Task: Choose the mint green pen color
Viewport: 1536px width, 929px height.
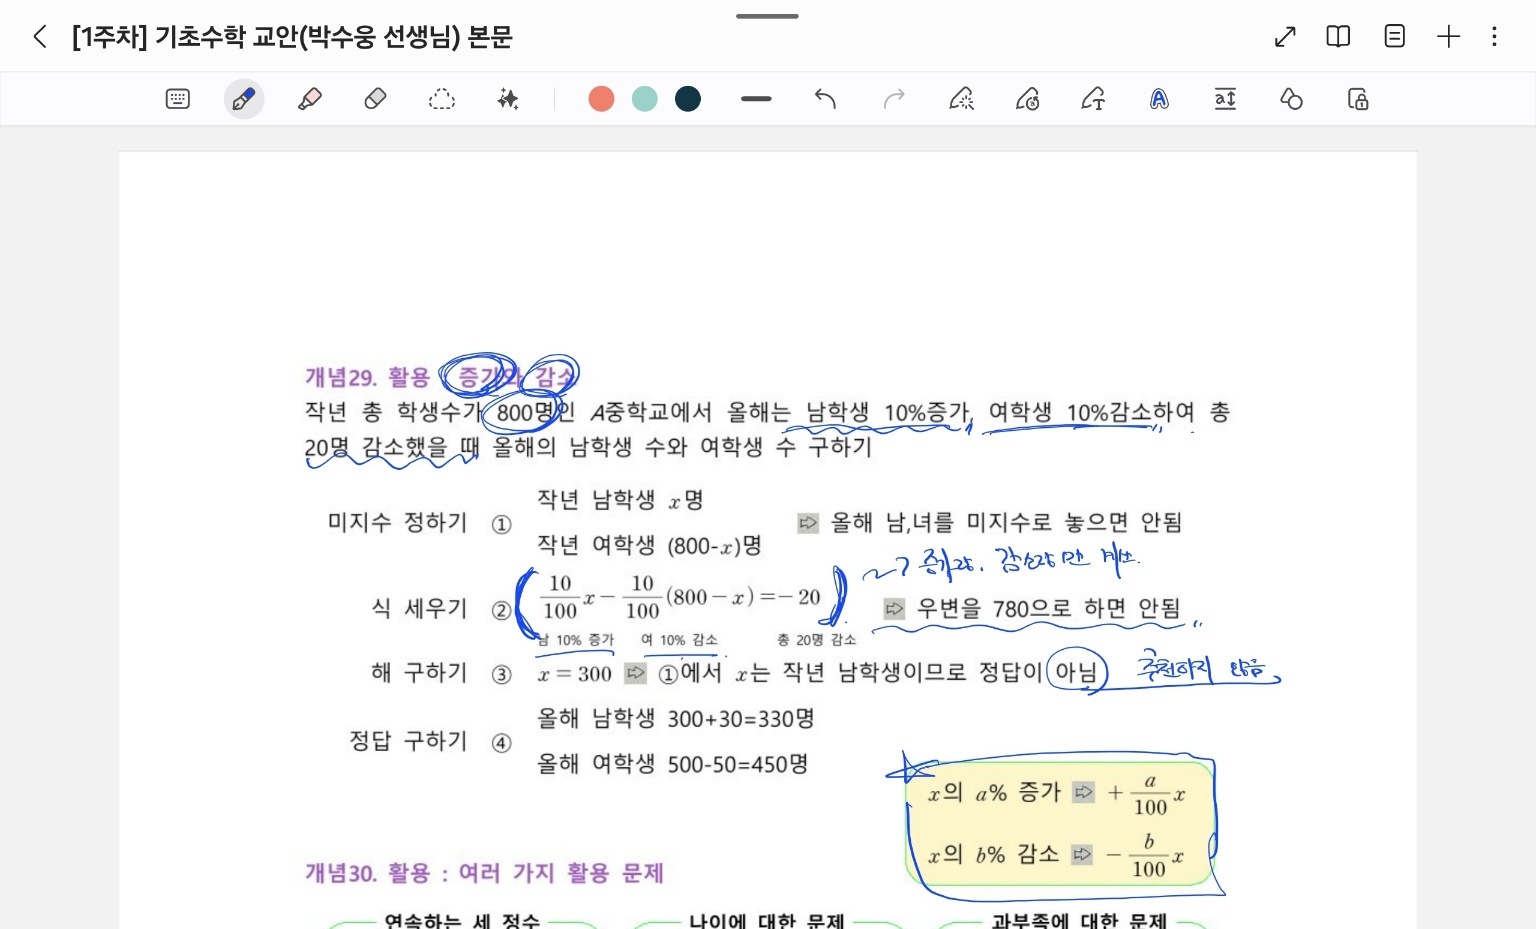Action: click(x=645, y=99)
